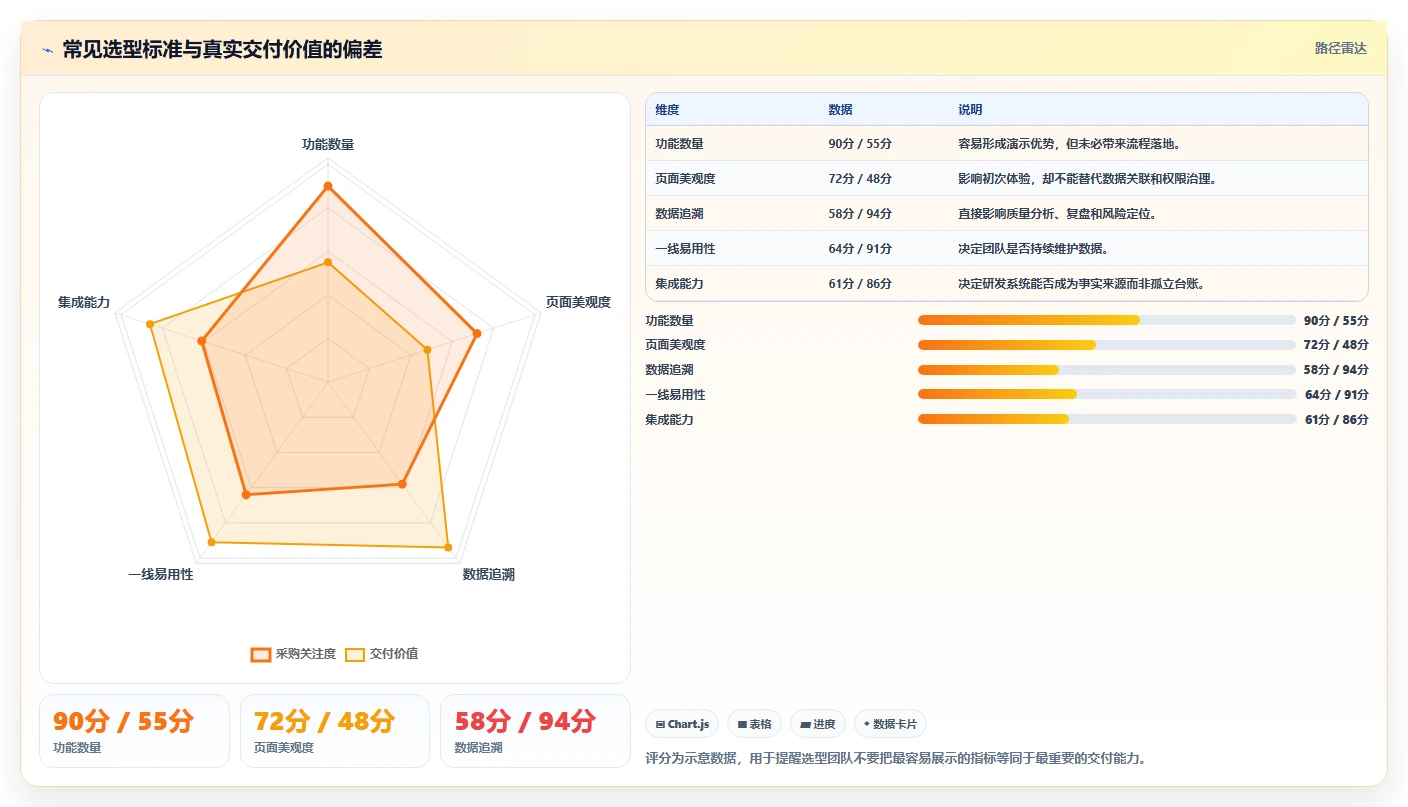Image resolution: width=1408 pixels, height=807 pixels.
Task: Click the 功能数量 progress bar
Action: pyautogui.click(x=1106, y=320)
